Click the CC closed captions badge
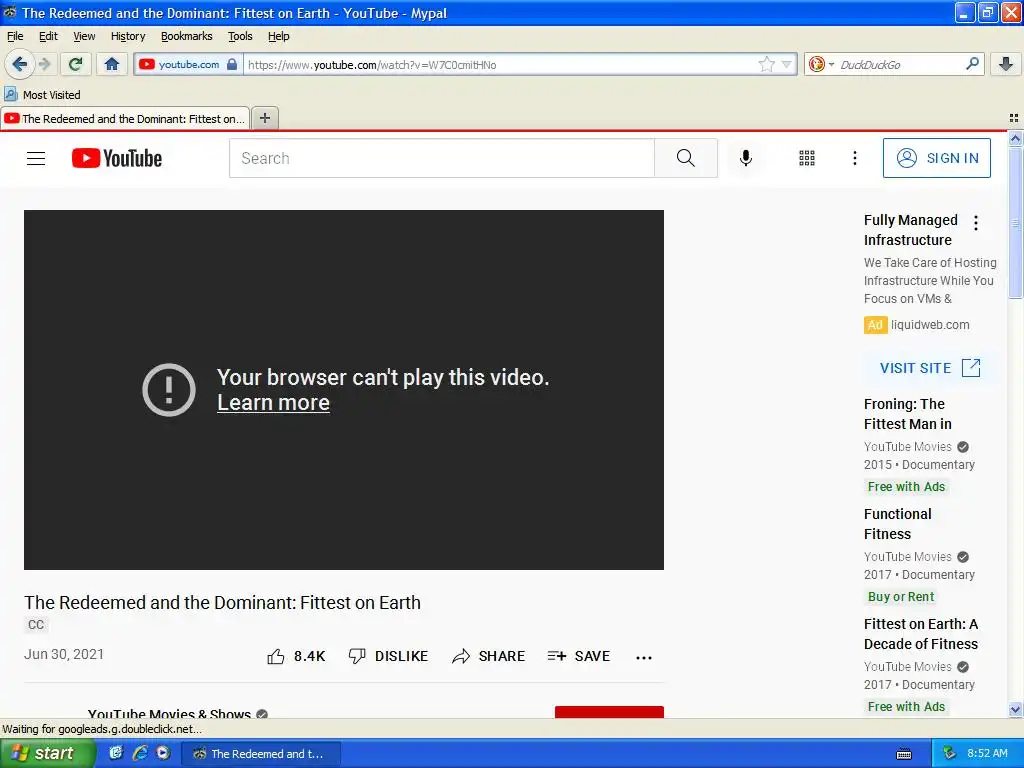Image resolution: width=1024 pixels, height=768 pixels. click(x=36, y=625)
